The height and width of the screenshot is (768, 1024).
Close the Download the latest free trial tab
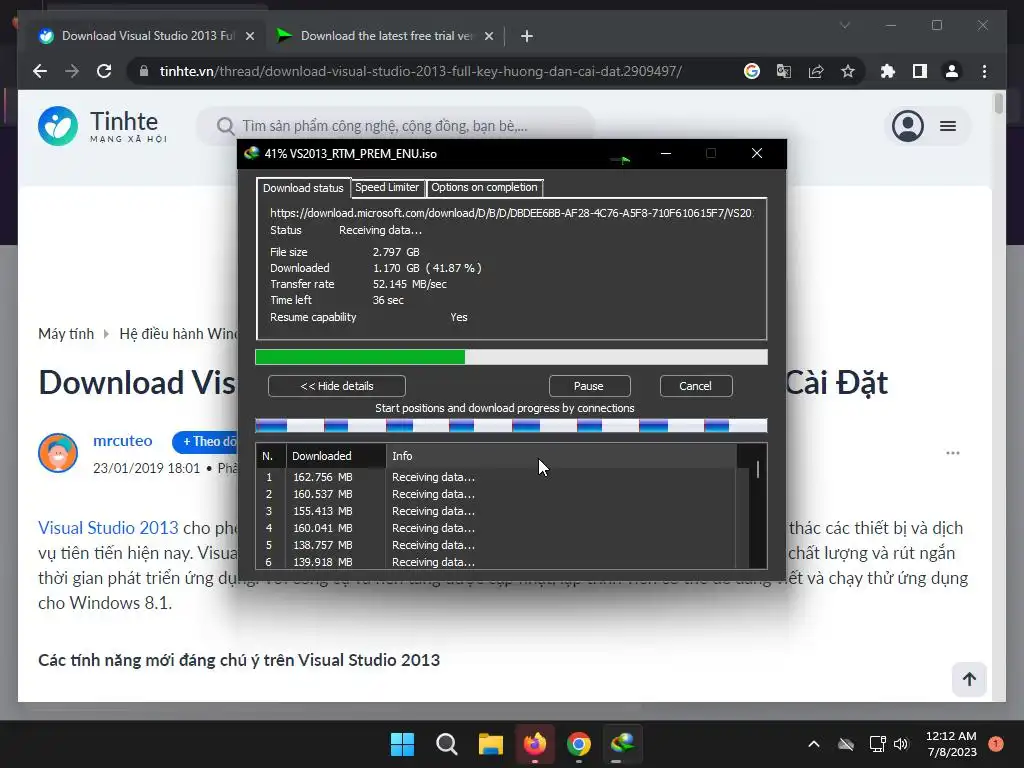click(488, 36)
